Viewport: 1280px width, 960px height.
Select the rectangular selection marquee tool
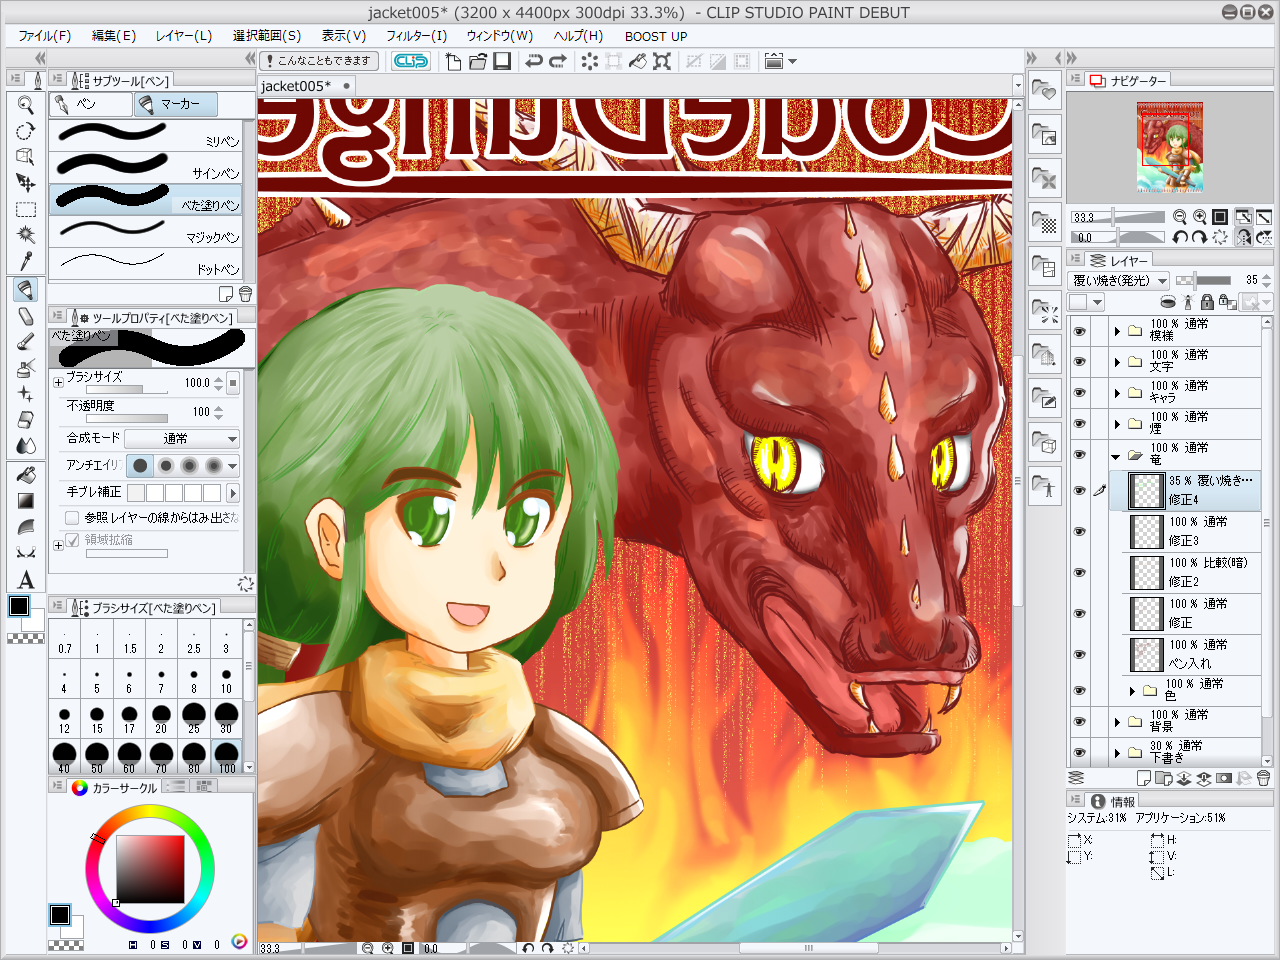[x=26, y=209]
